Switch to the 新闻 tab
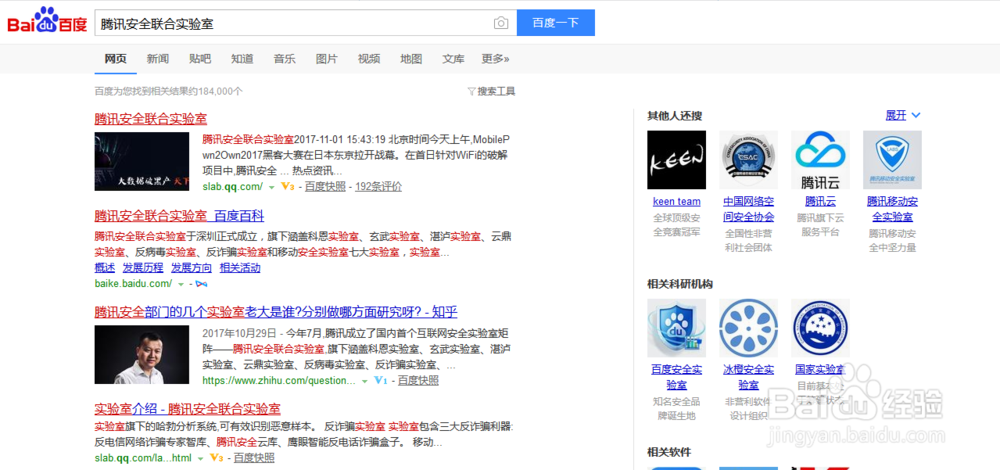The width and height of the screenshot is (1000, 470). pos(158,59)
